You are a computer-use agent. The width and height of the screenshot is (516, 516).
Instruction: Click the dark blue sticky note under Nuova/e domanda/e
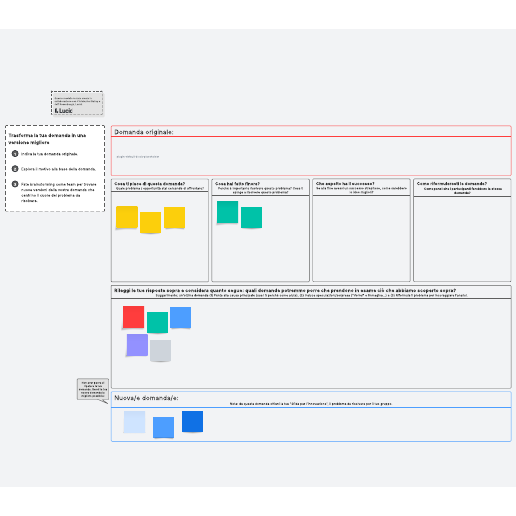click(192, 421)
